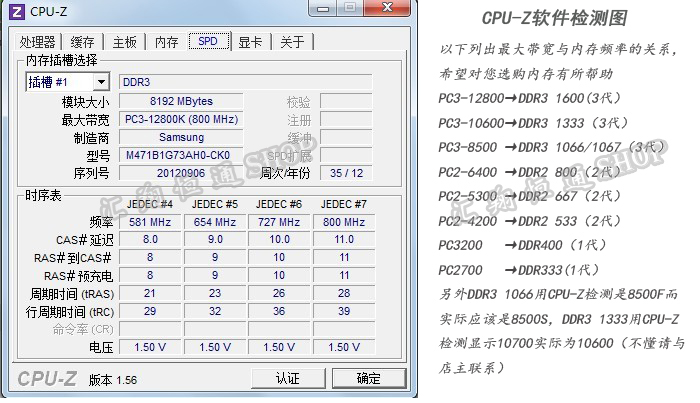Click the tRC value 29
Image resolution: width=700 pixels, height=403 pixels.
(x=150, y=311)
